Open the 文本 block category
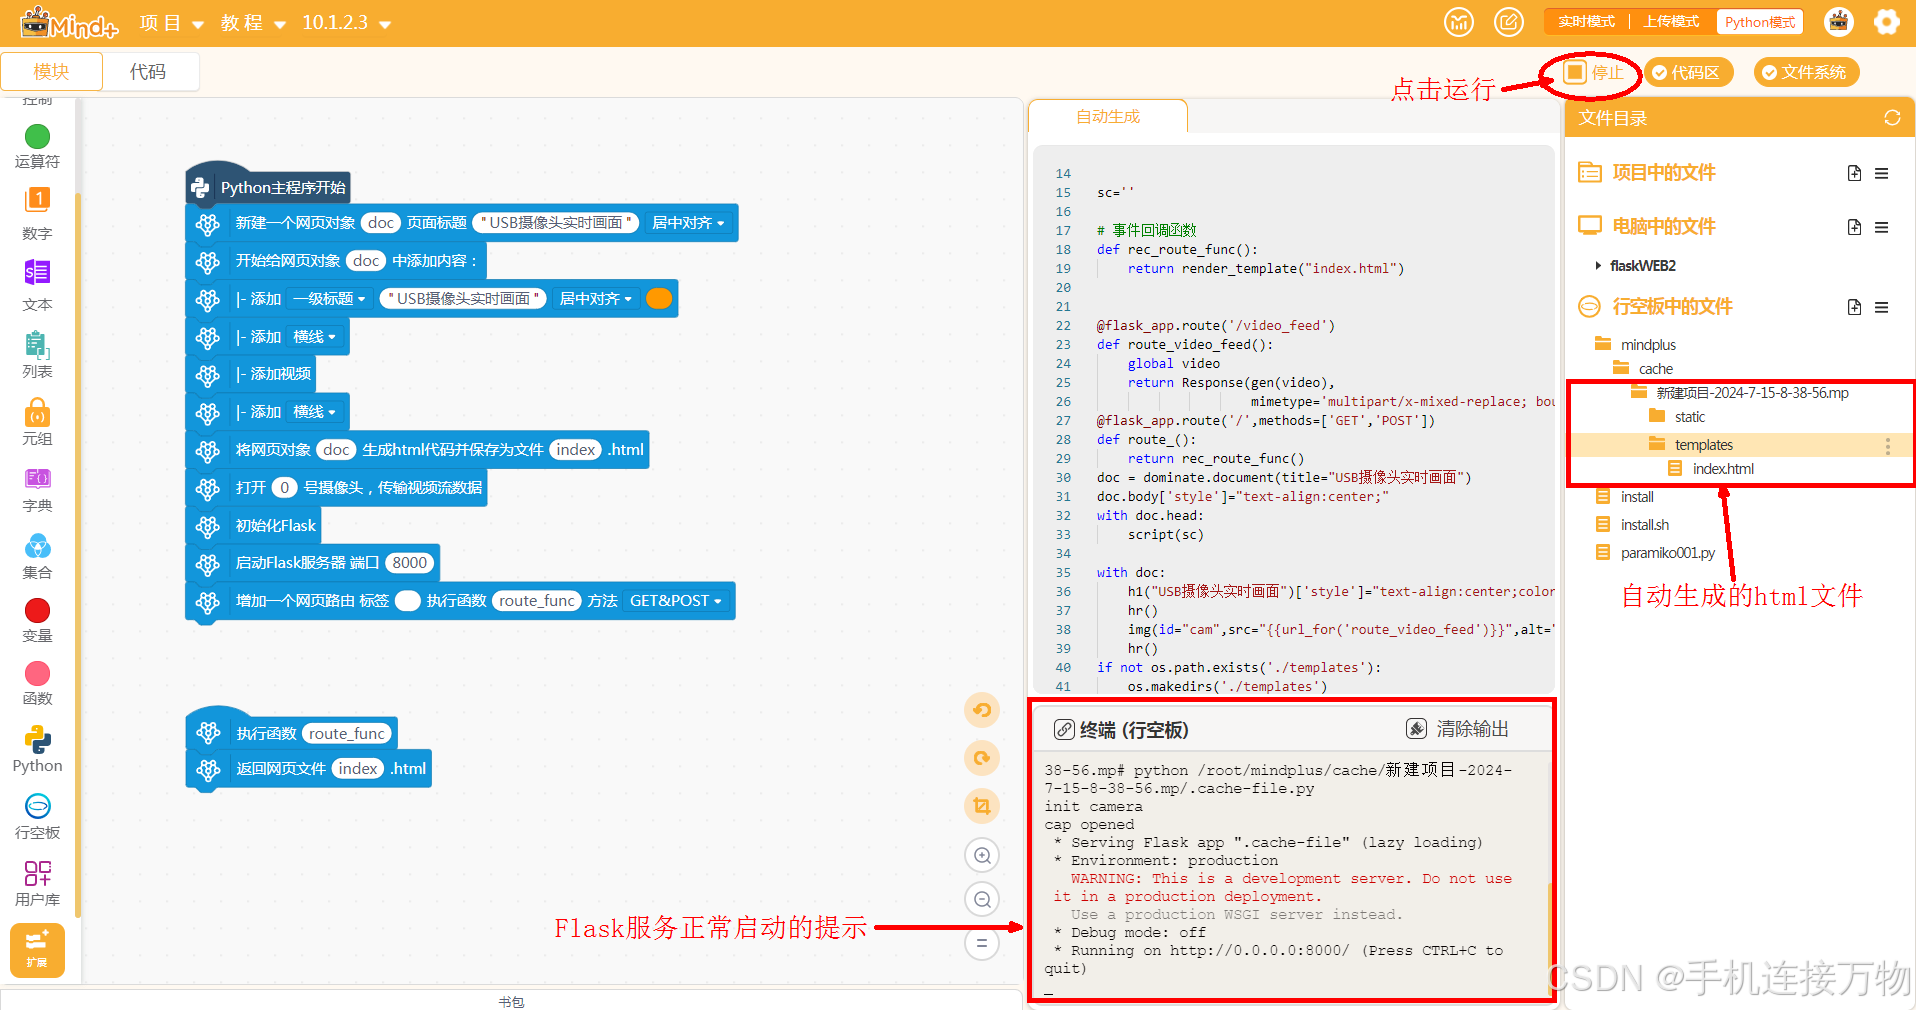This screenshot has height=1010, width=1916. pyautogui.click(x=37, y=285)
